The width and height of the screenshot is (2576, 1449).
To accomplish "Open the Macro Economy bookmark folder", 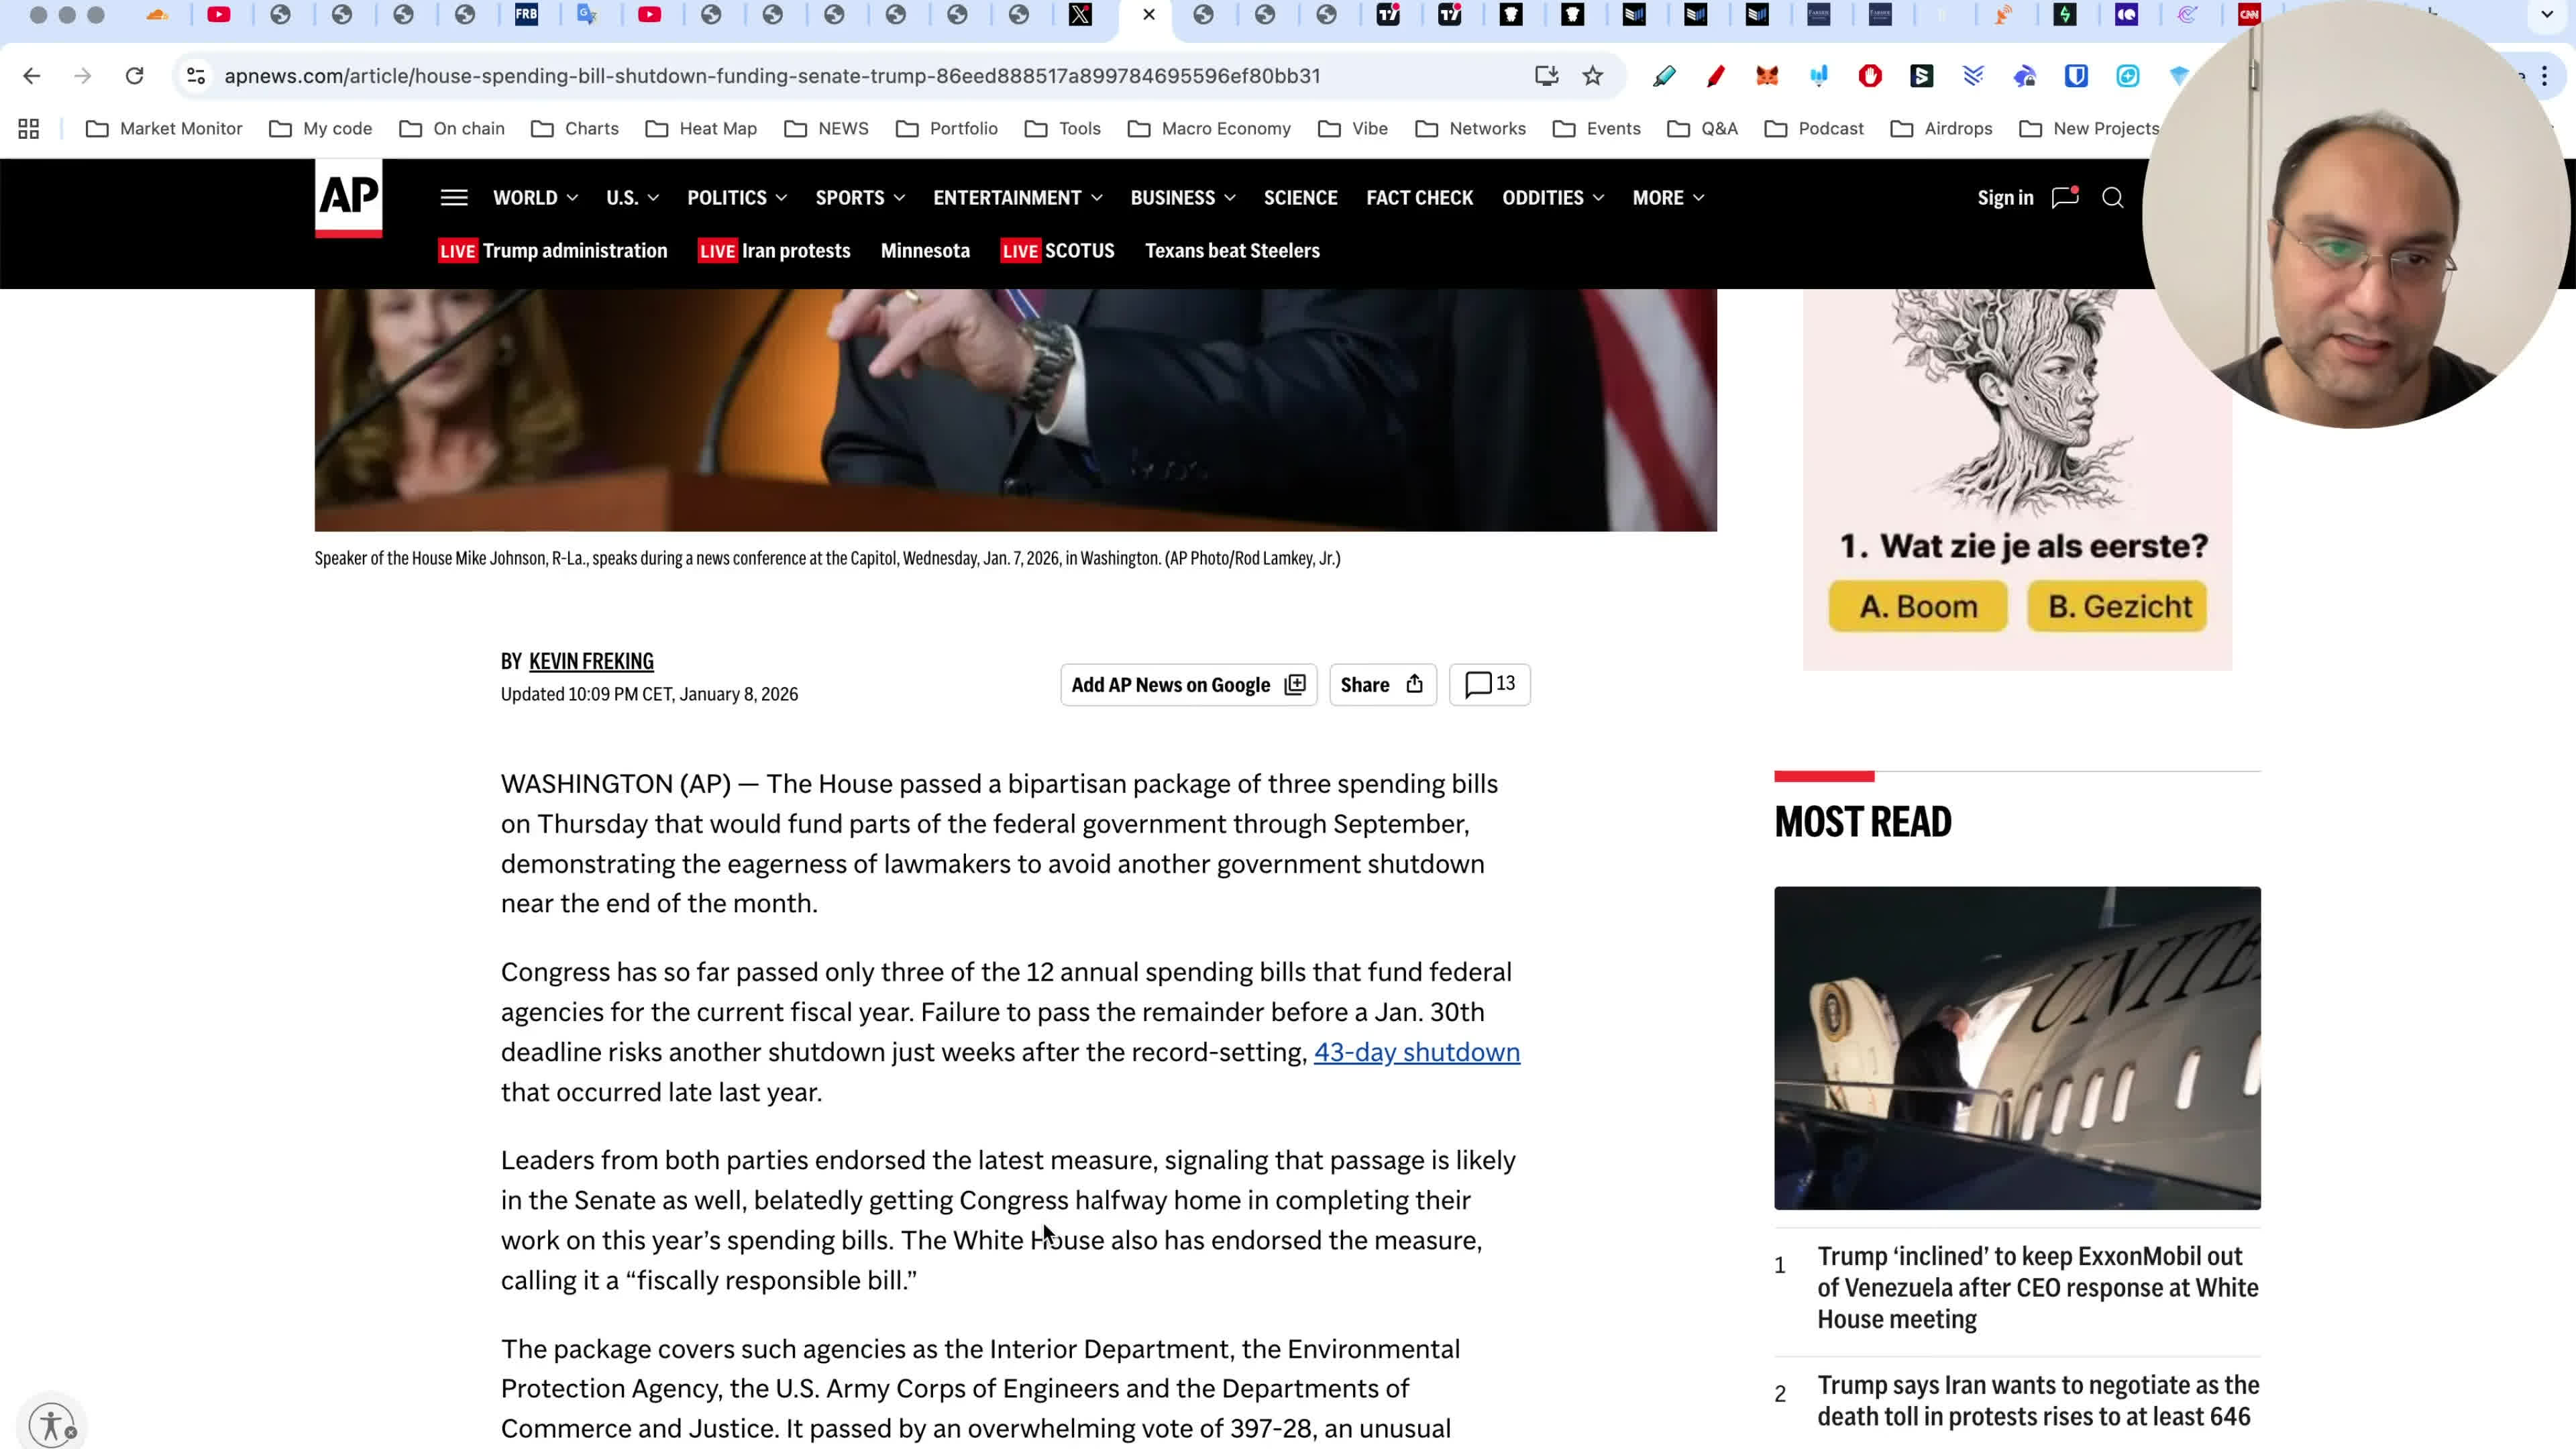I will click(1210, 129).
